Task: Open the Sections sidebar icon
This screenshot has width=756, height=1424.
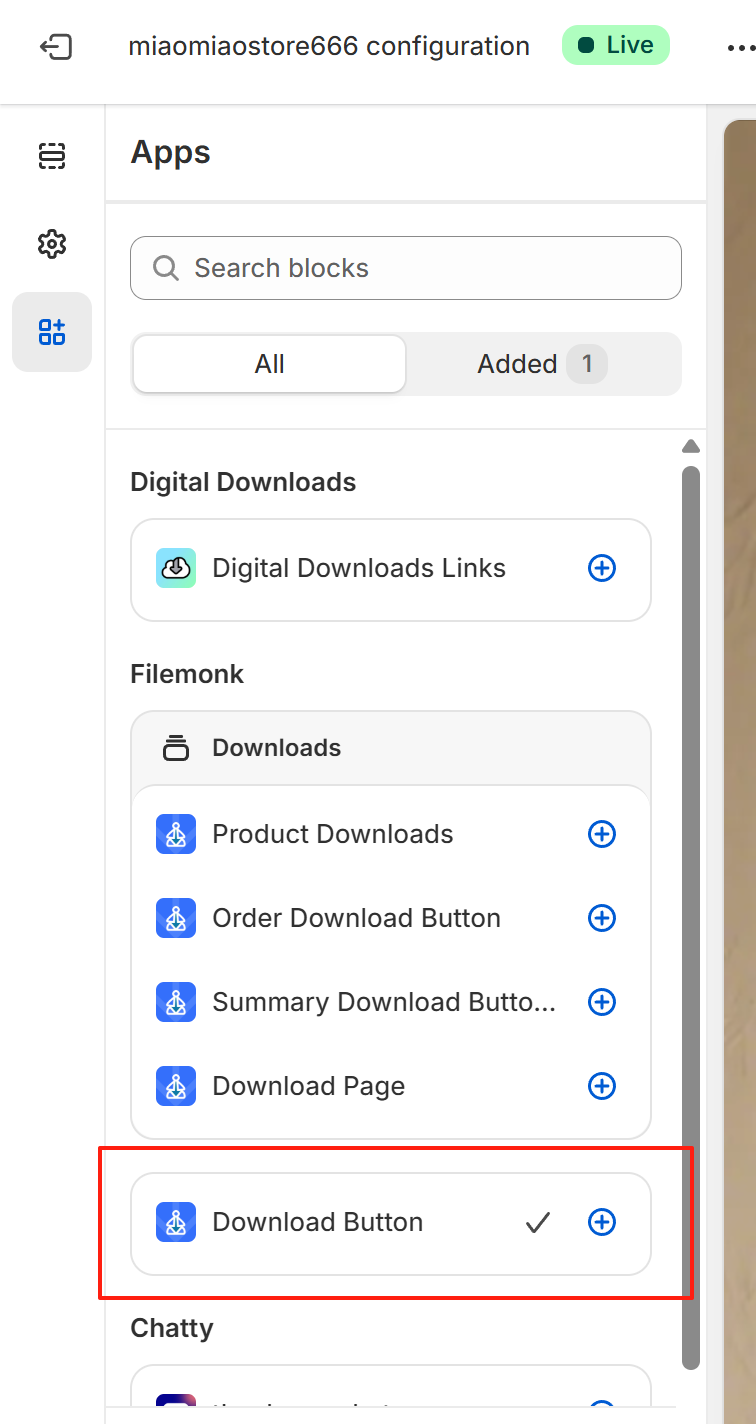Action: pyautogui.click(x=52, y=155)
